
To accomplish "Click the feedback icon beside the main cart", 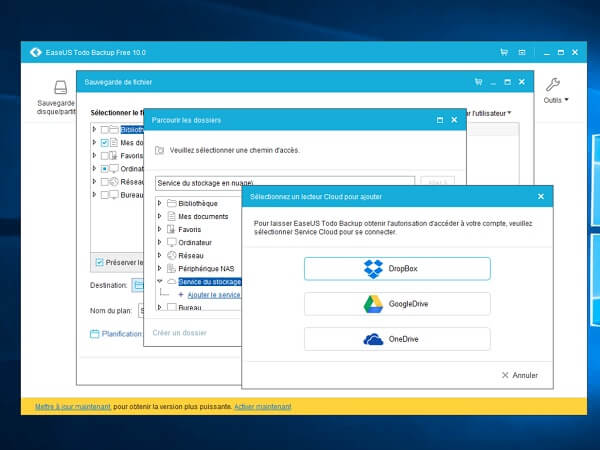I will point(522,52).
